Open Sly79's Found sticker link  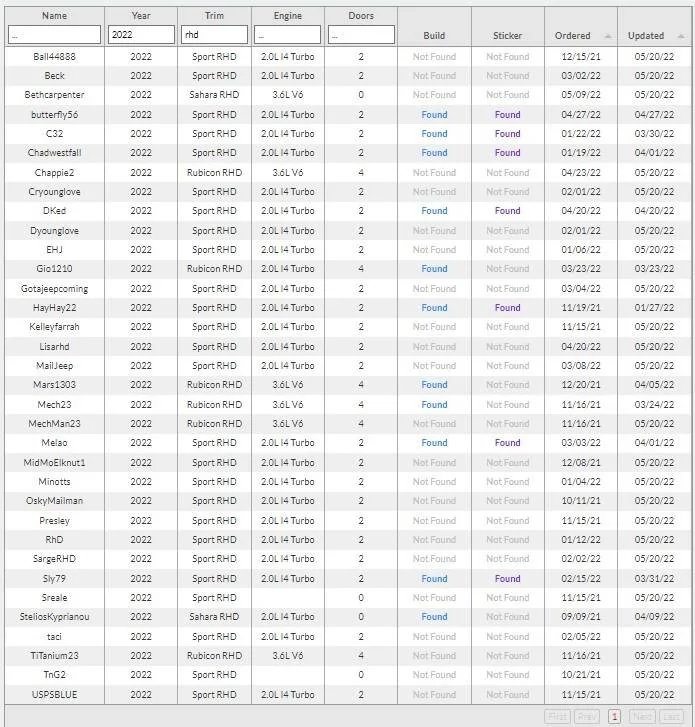tap(508, 579)
